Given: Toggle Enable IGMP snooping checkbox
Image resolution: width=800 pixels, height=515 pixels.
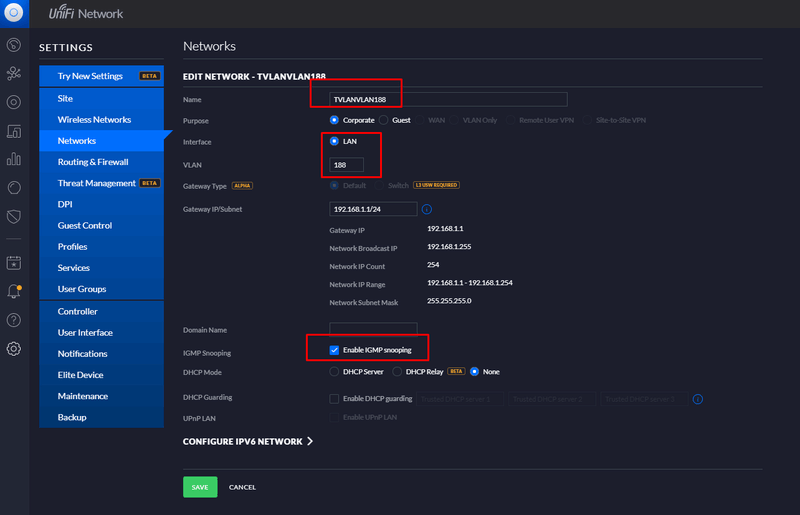Looking at the screenshot, I should [x=334, y=350].
